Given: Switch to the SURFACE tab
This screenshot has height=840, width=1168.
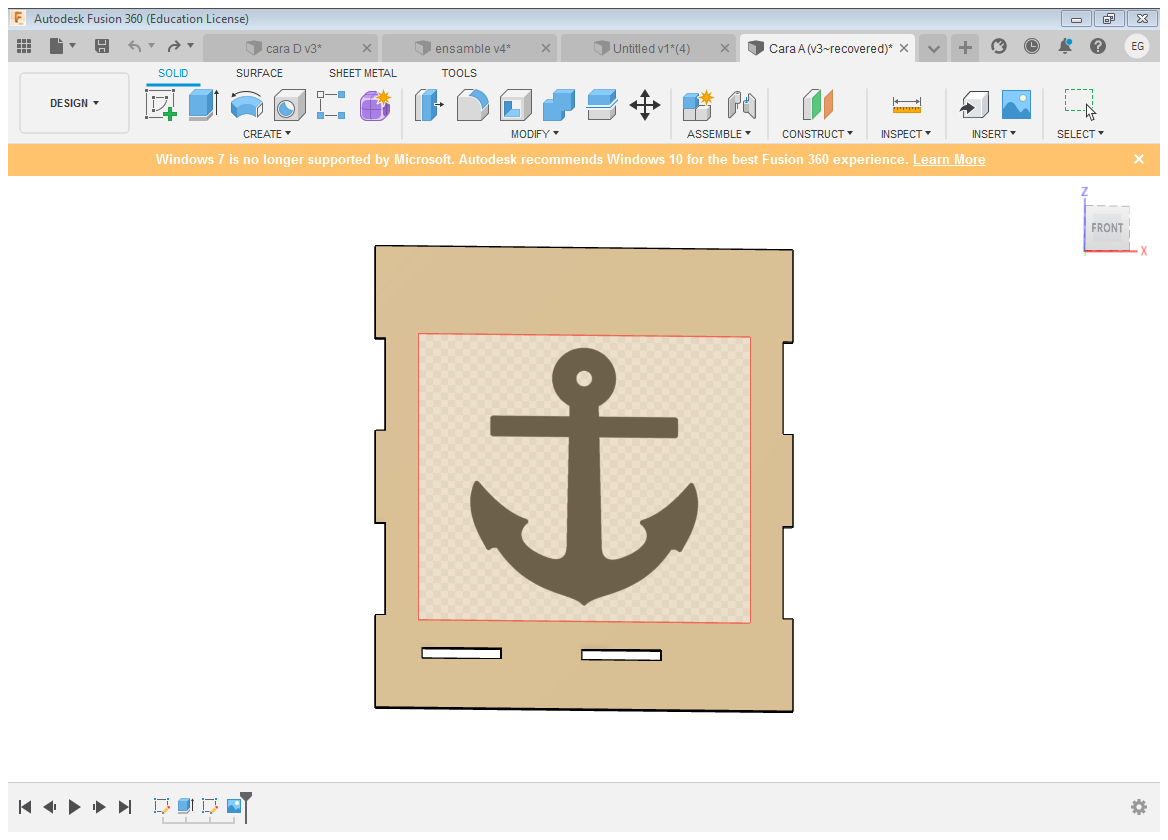Looking at the screenshot, I should [x=259, y=73].
